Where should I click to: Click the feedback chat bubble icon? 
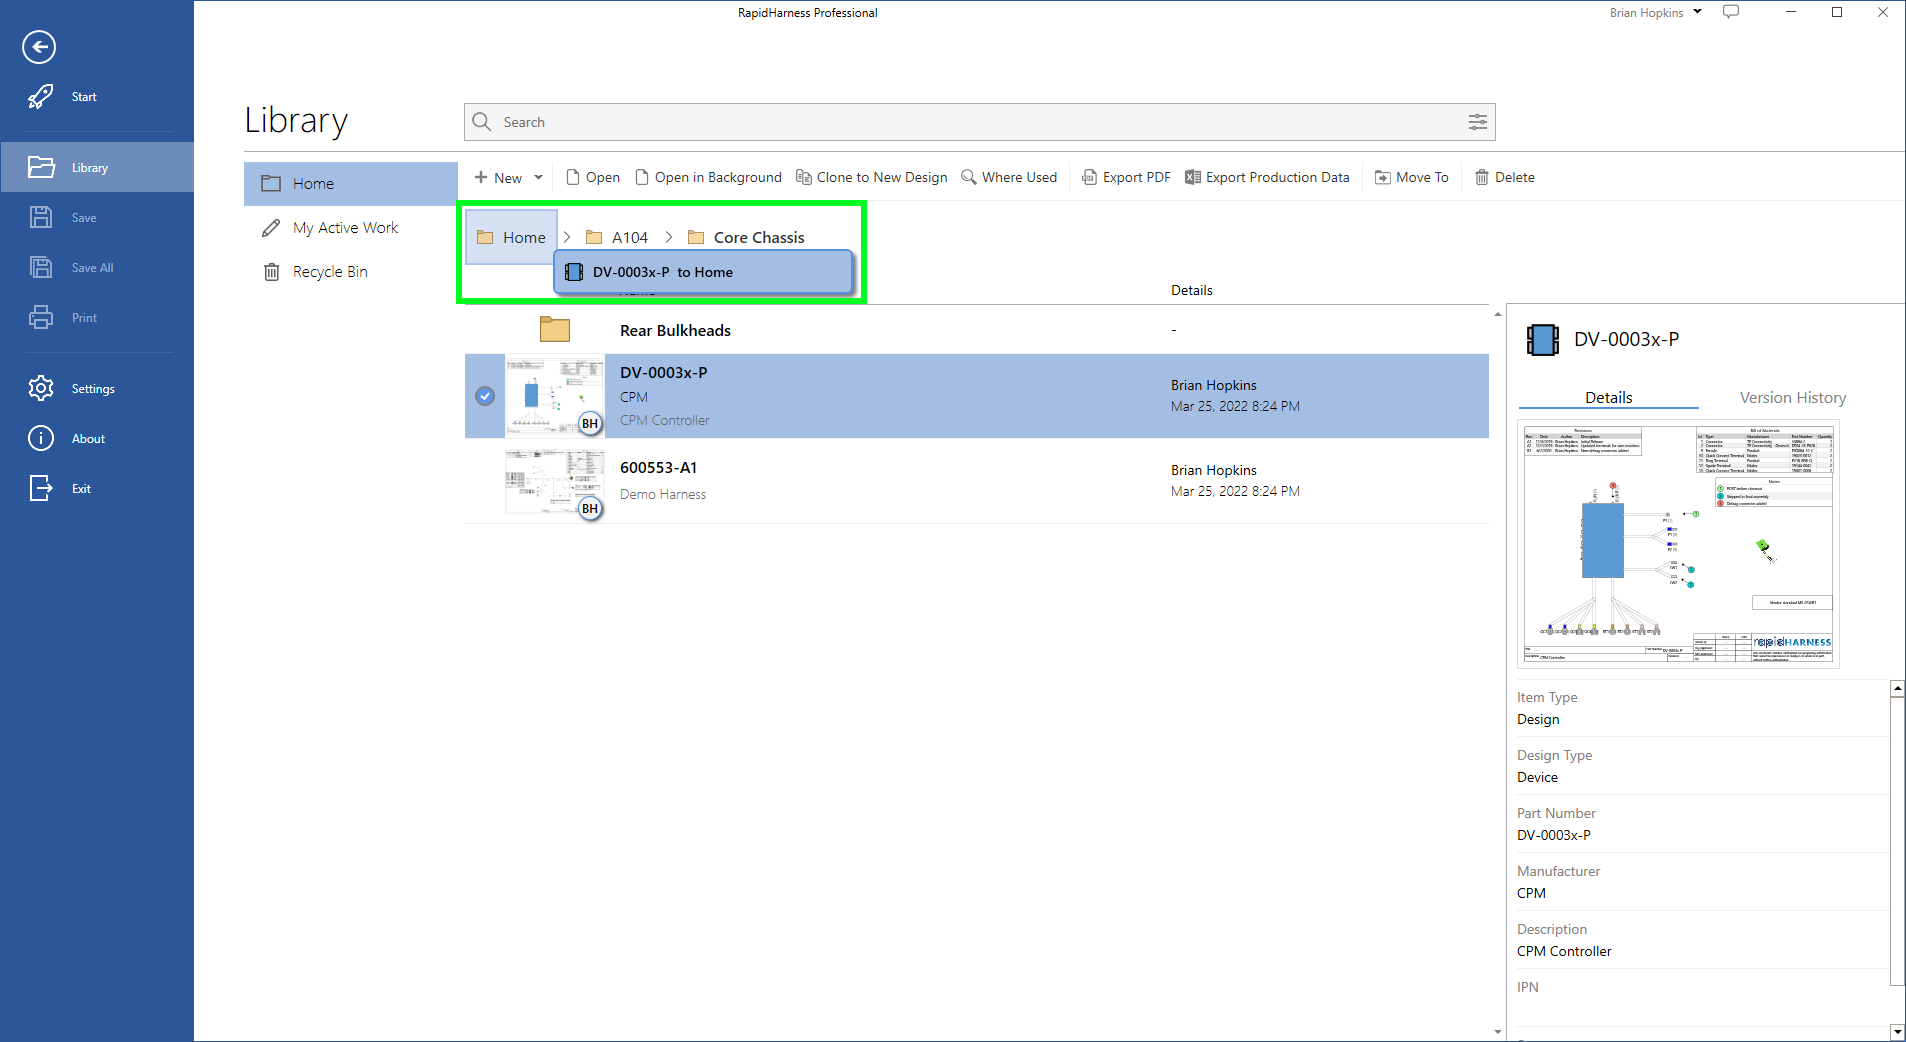(x=1731, y=12)
